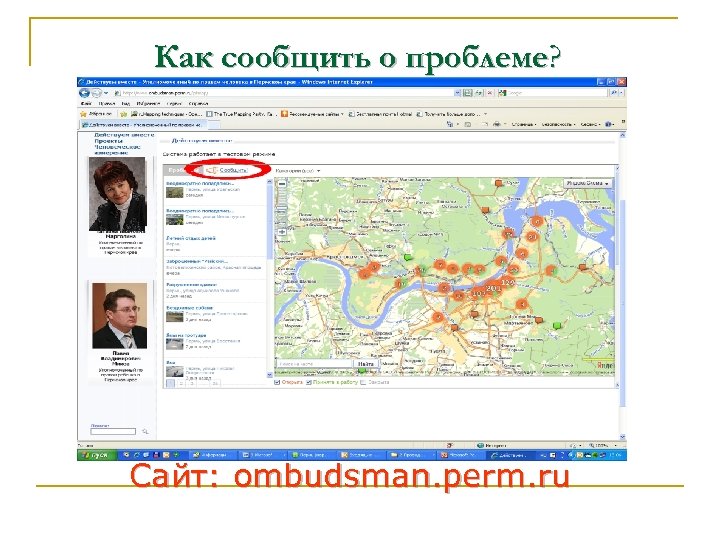Viewport: 720px width, 540px height.
Task: Click the orange cluster marker labeled 129
Action: [x=507, y=282]
